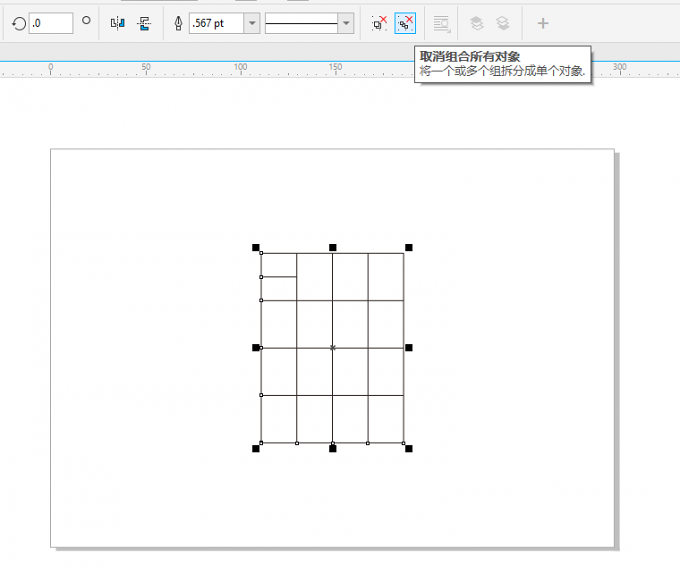Click the text wrap icon
680x573 pixels.
pyautogui.click(x=441, y=22)
